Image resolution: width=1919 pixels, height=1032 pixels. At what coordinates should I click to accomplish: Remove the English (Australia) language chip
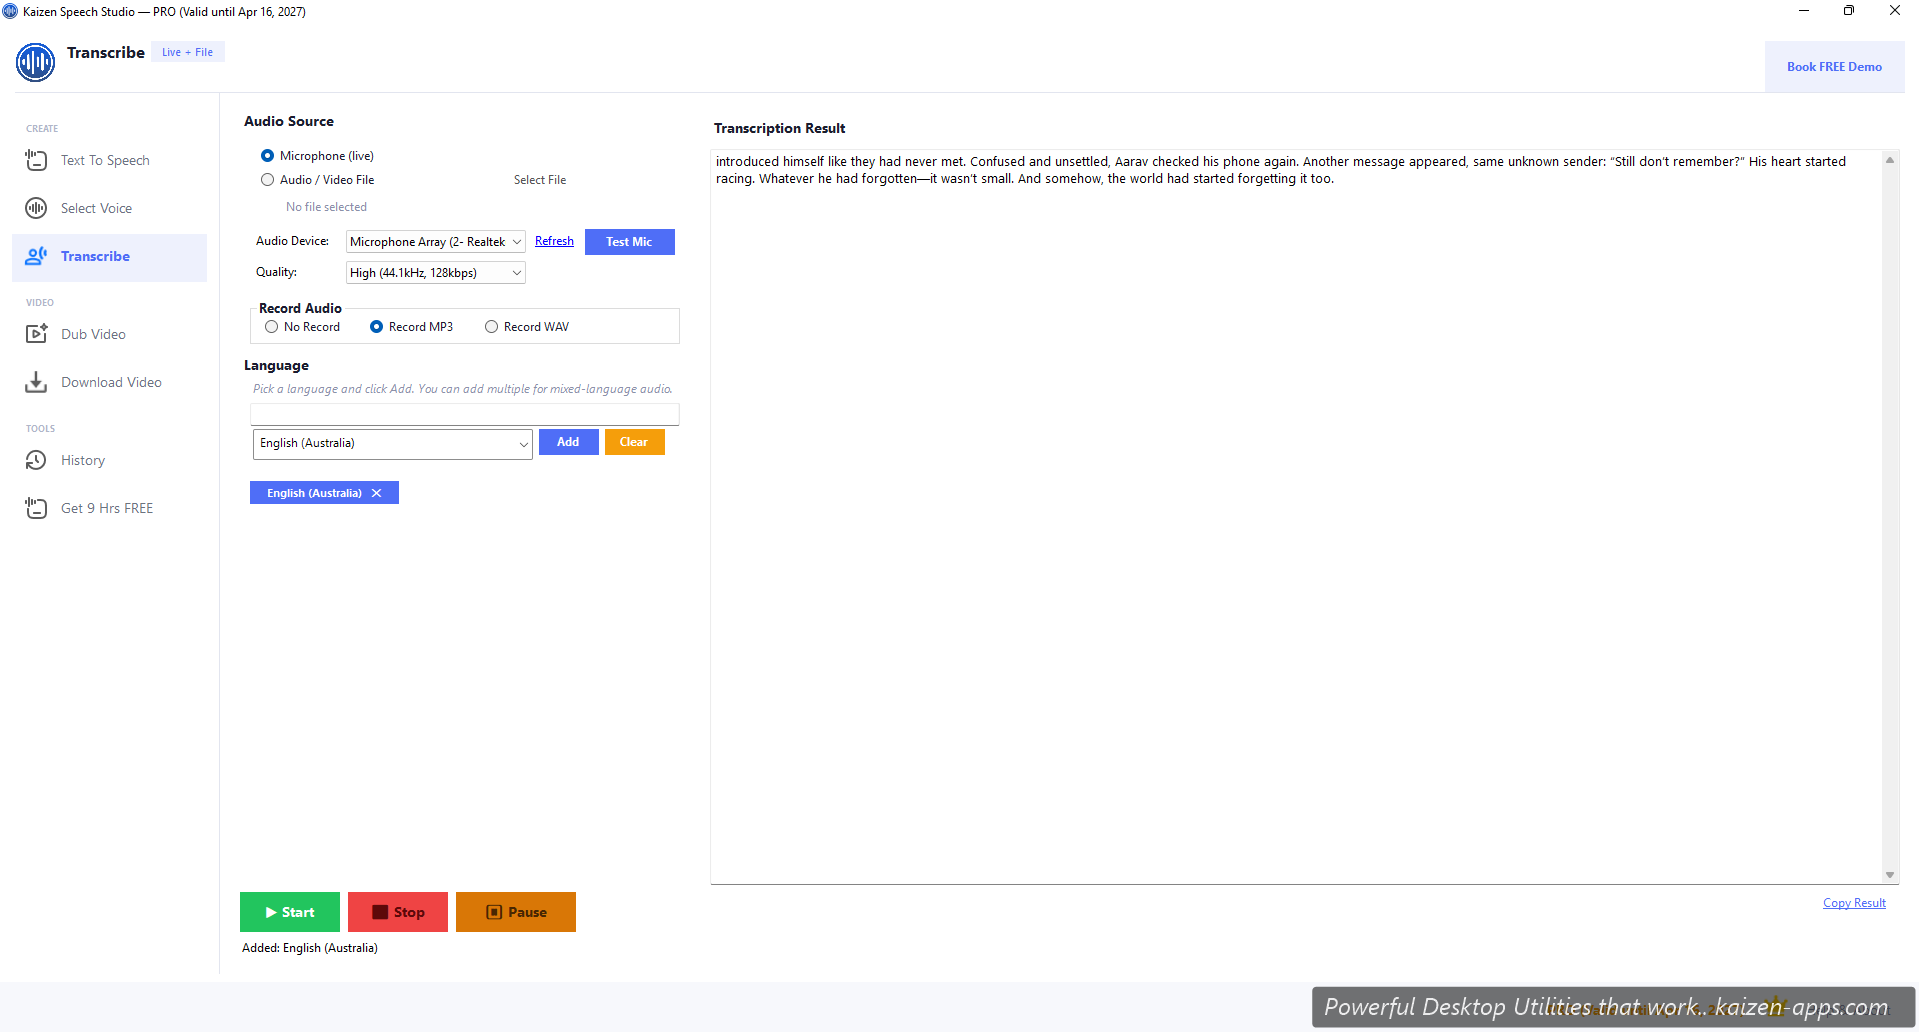(x=377, y=492)
